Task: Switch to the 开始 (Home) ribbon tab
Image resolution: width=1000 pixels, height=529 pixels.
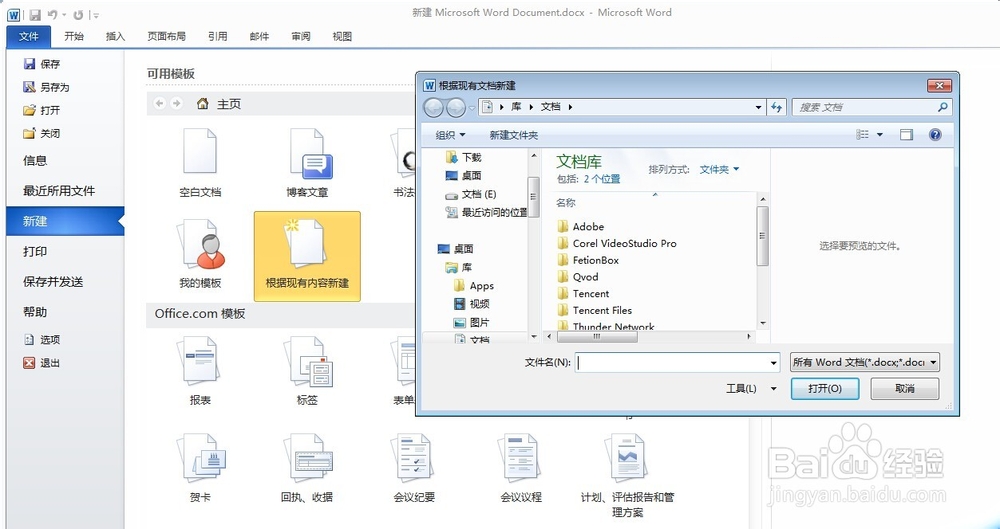Action: tap(74, 36)
